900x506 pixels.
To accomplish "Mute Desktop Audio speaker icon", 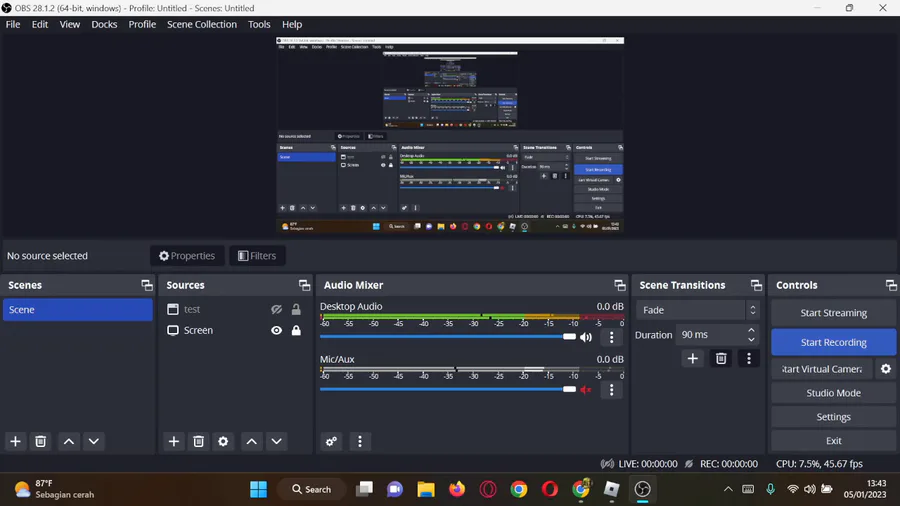I will click(x=586, y=337).
